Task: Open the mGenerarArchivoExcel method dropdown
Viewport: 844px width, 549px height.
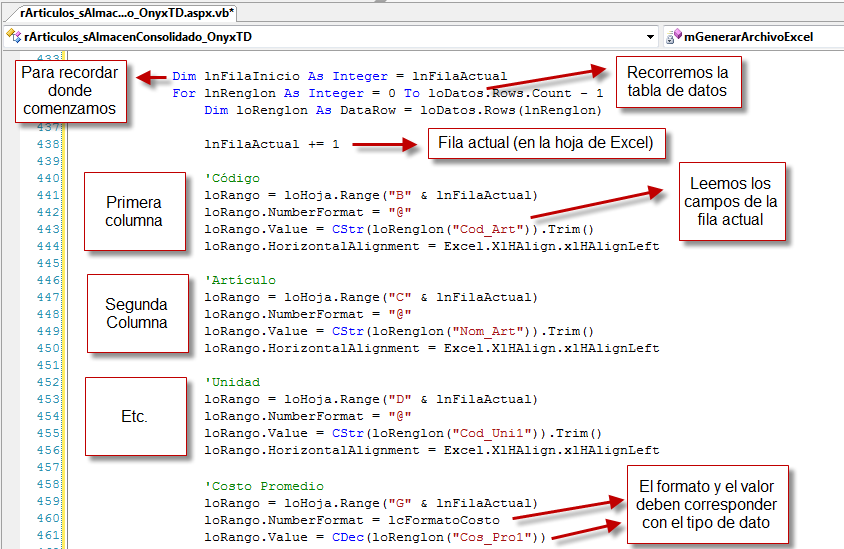Action: tap(754, 37)
